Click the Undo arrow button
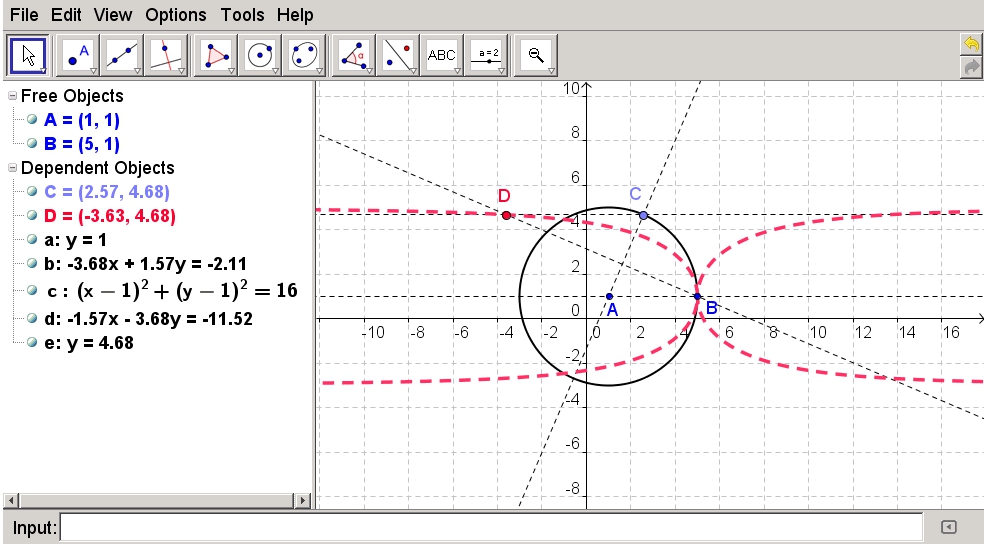984x546 pixels. (970, 44)
